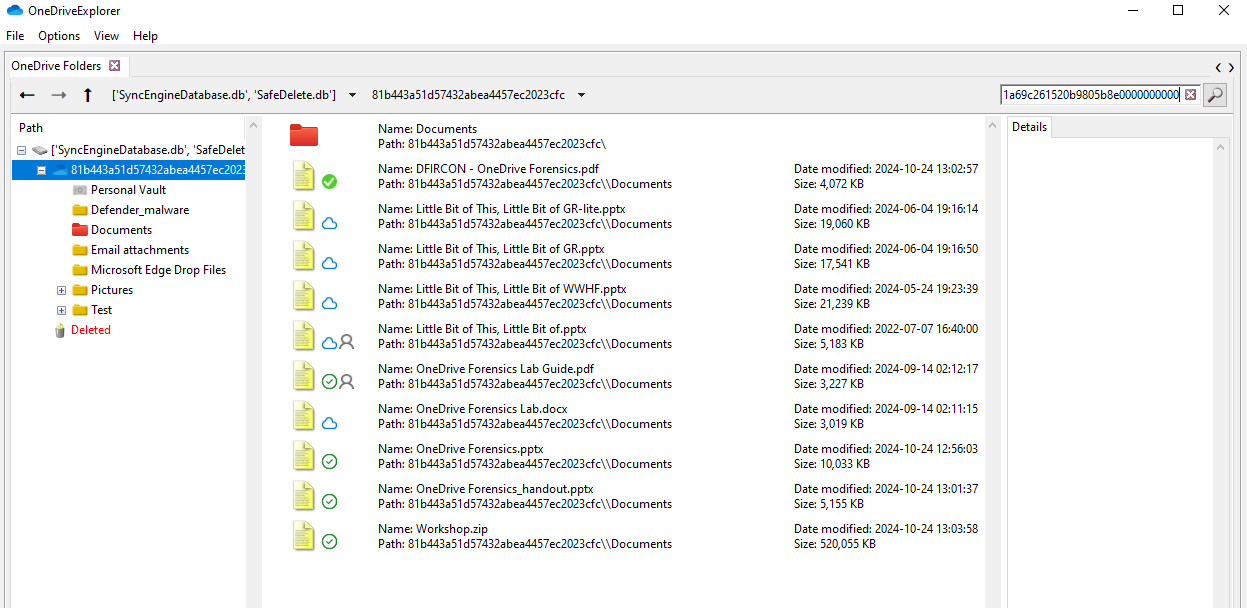Select Documents folder in tree
1247x608 pixels.
[x=121, y=230]
